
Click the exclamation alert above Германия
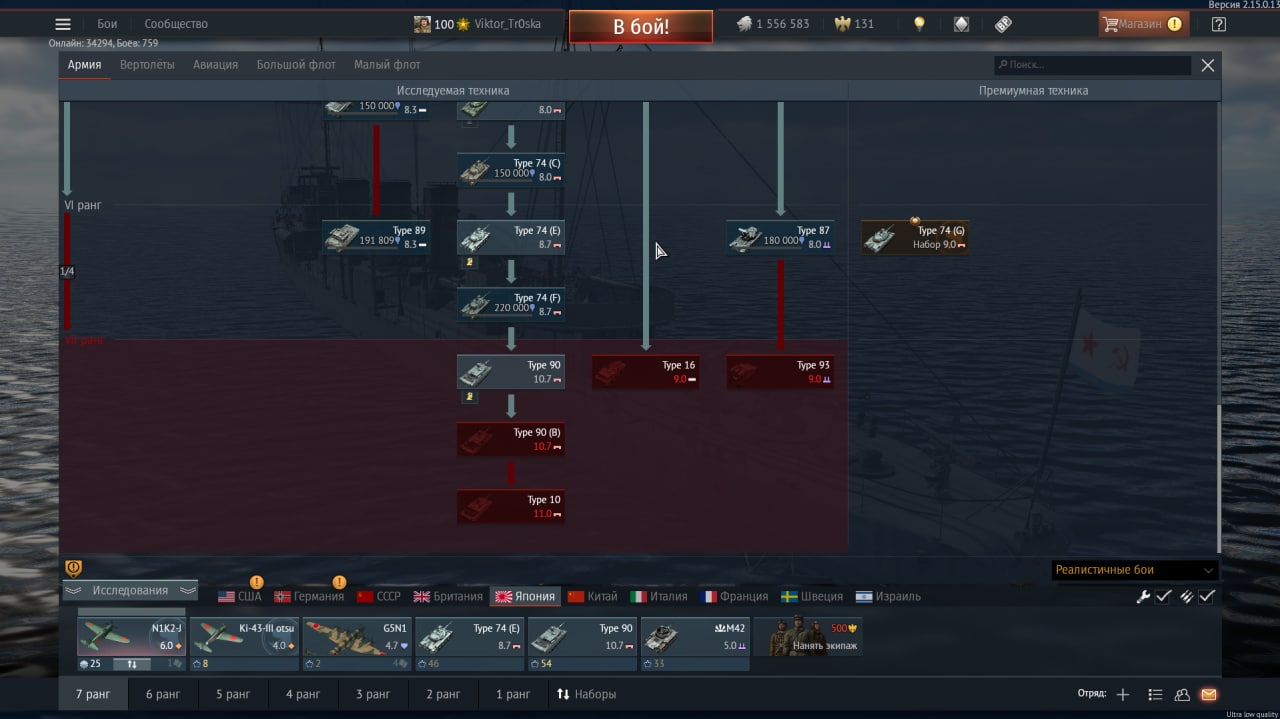339,582
